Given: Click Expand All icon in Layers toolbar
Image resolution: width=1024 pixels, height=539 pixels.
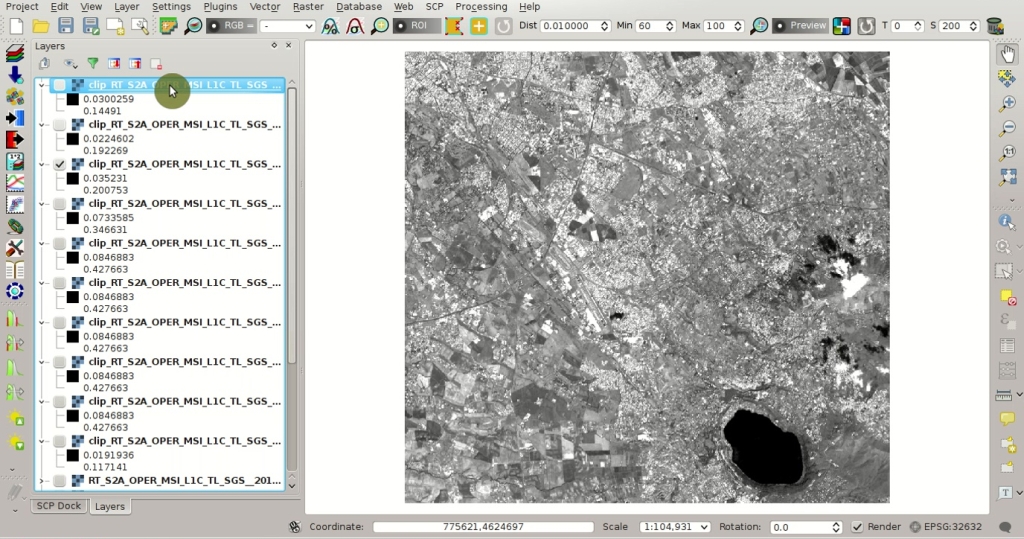Looking at the screenshot, I should pos(114,63).
